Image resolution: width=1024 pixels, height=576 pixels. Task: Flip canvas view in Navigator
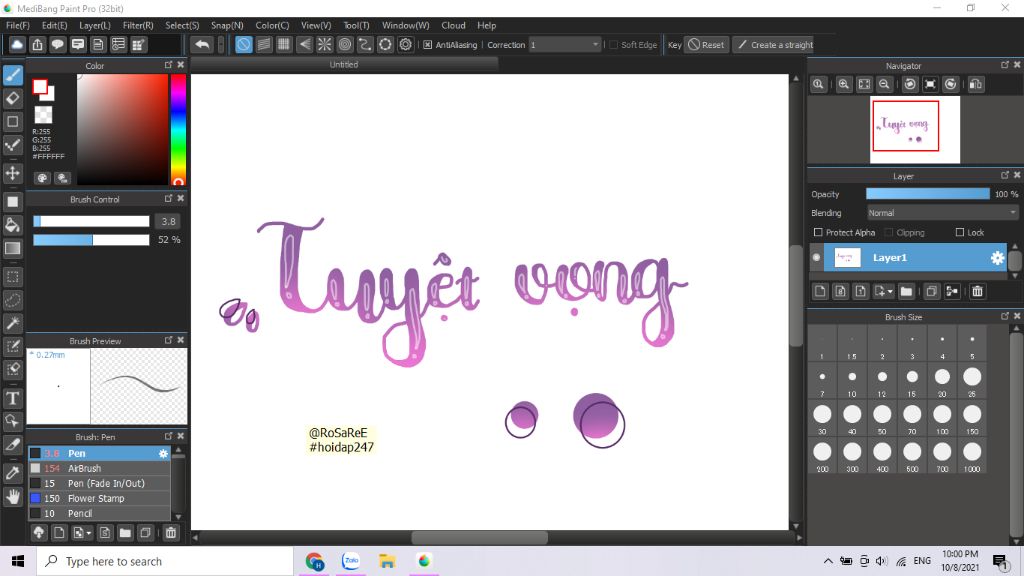(976, 84)
